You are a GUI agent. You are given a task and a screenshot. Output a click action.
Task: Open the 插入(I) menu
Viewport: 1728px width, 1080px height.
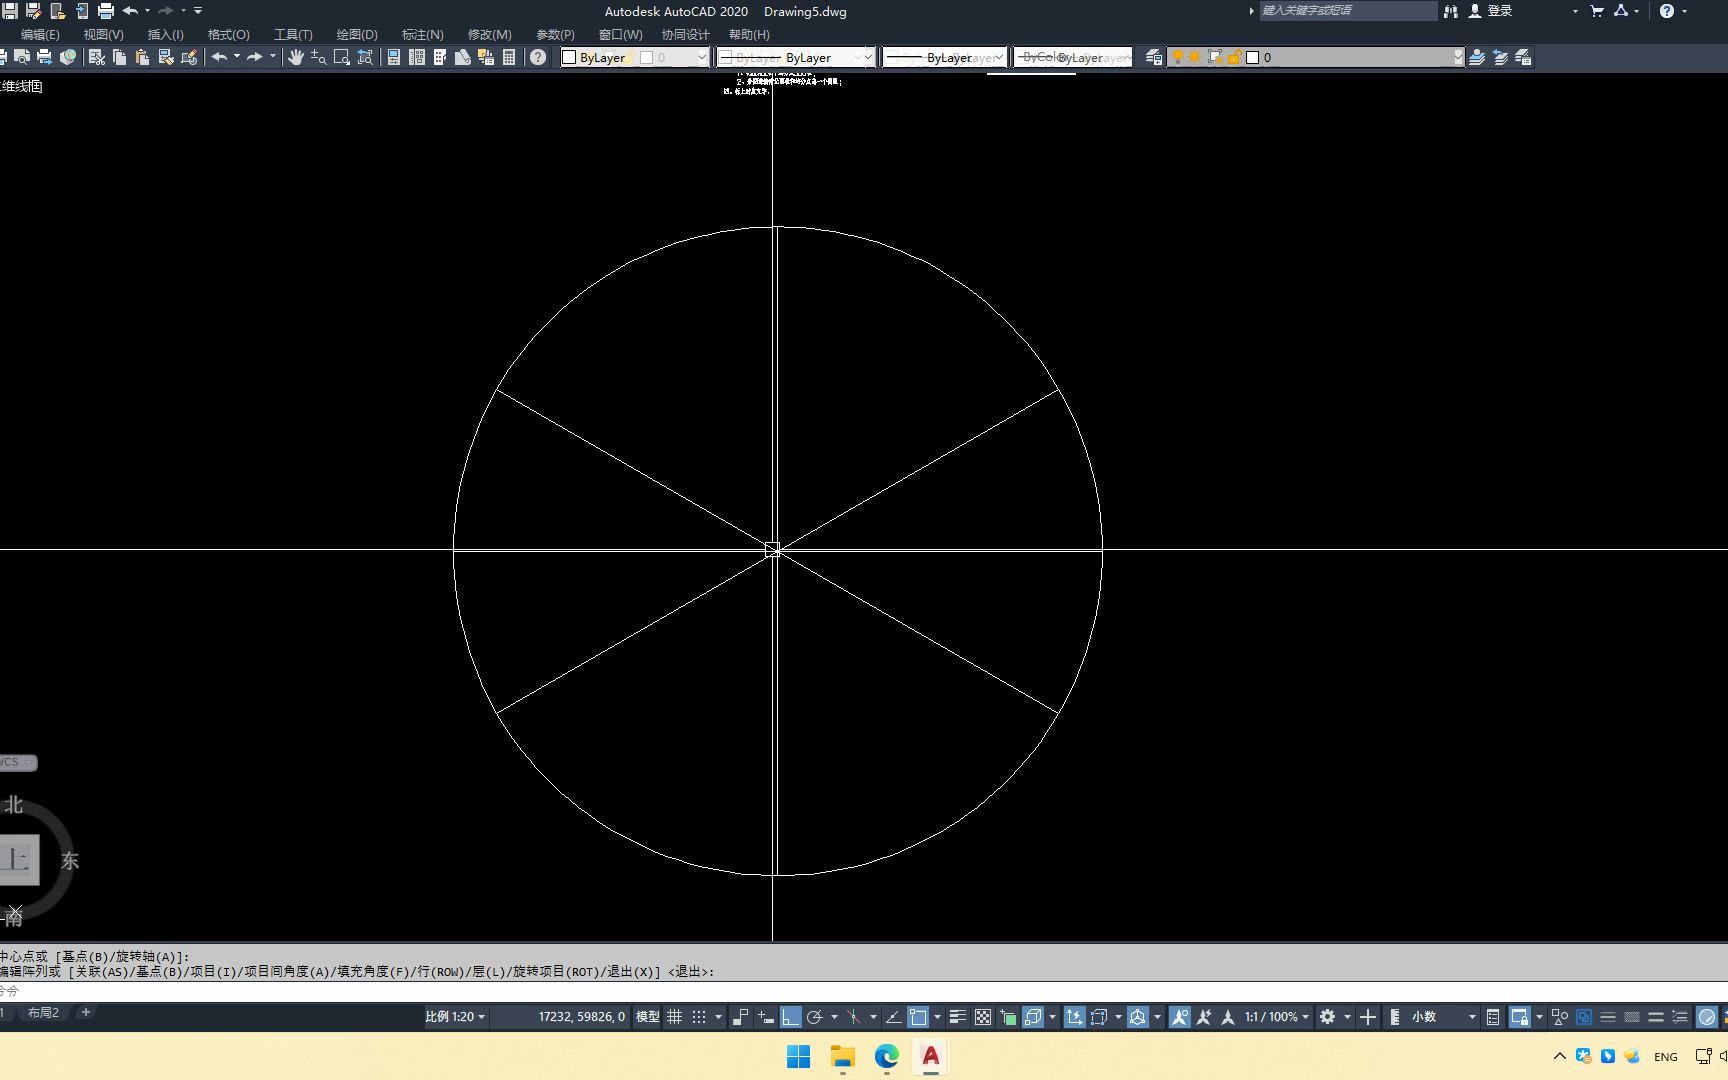coord(166,35)
